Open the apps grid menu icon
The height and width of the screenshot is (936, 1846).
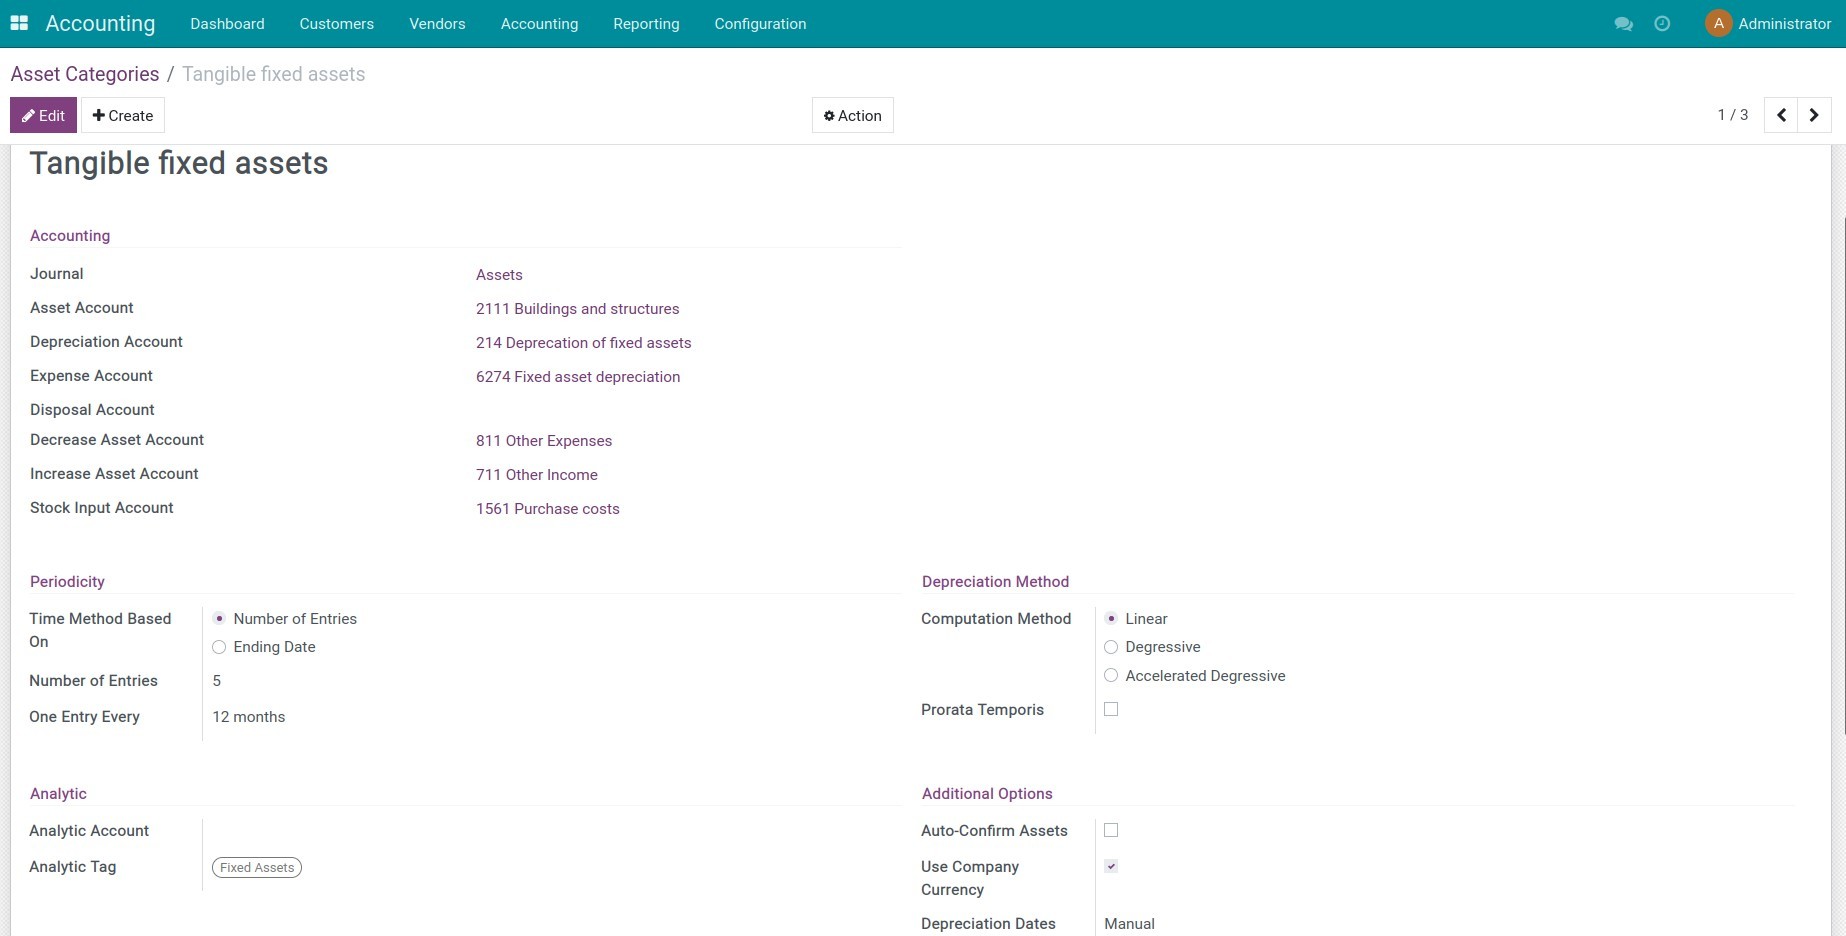point(19,22)
